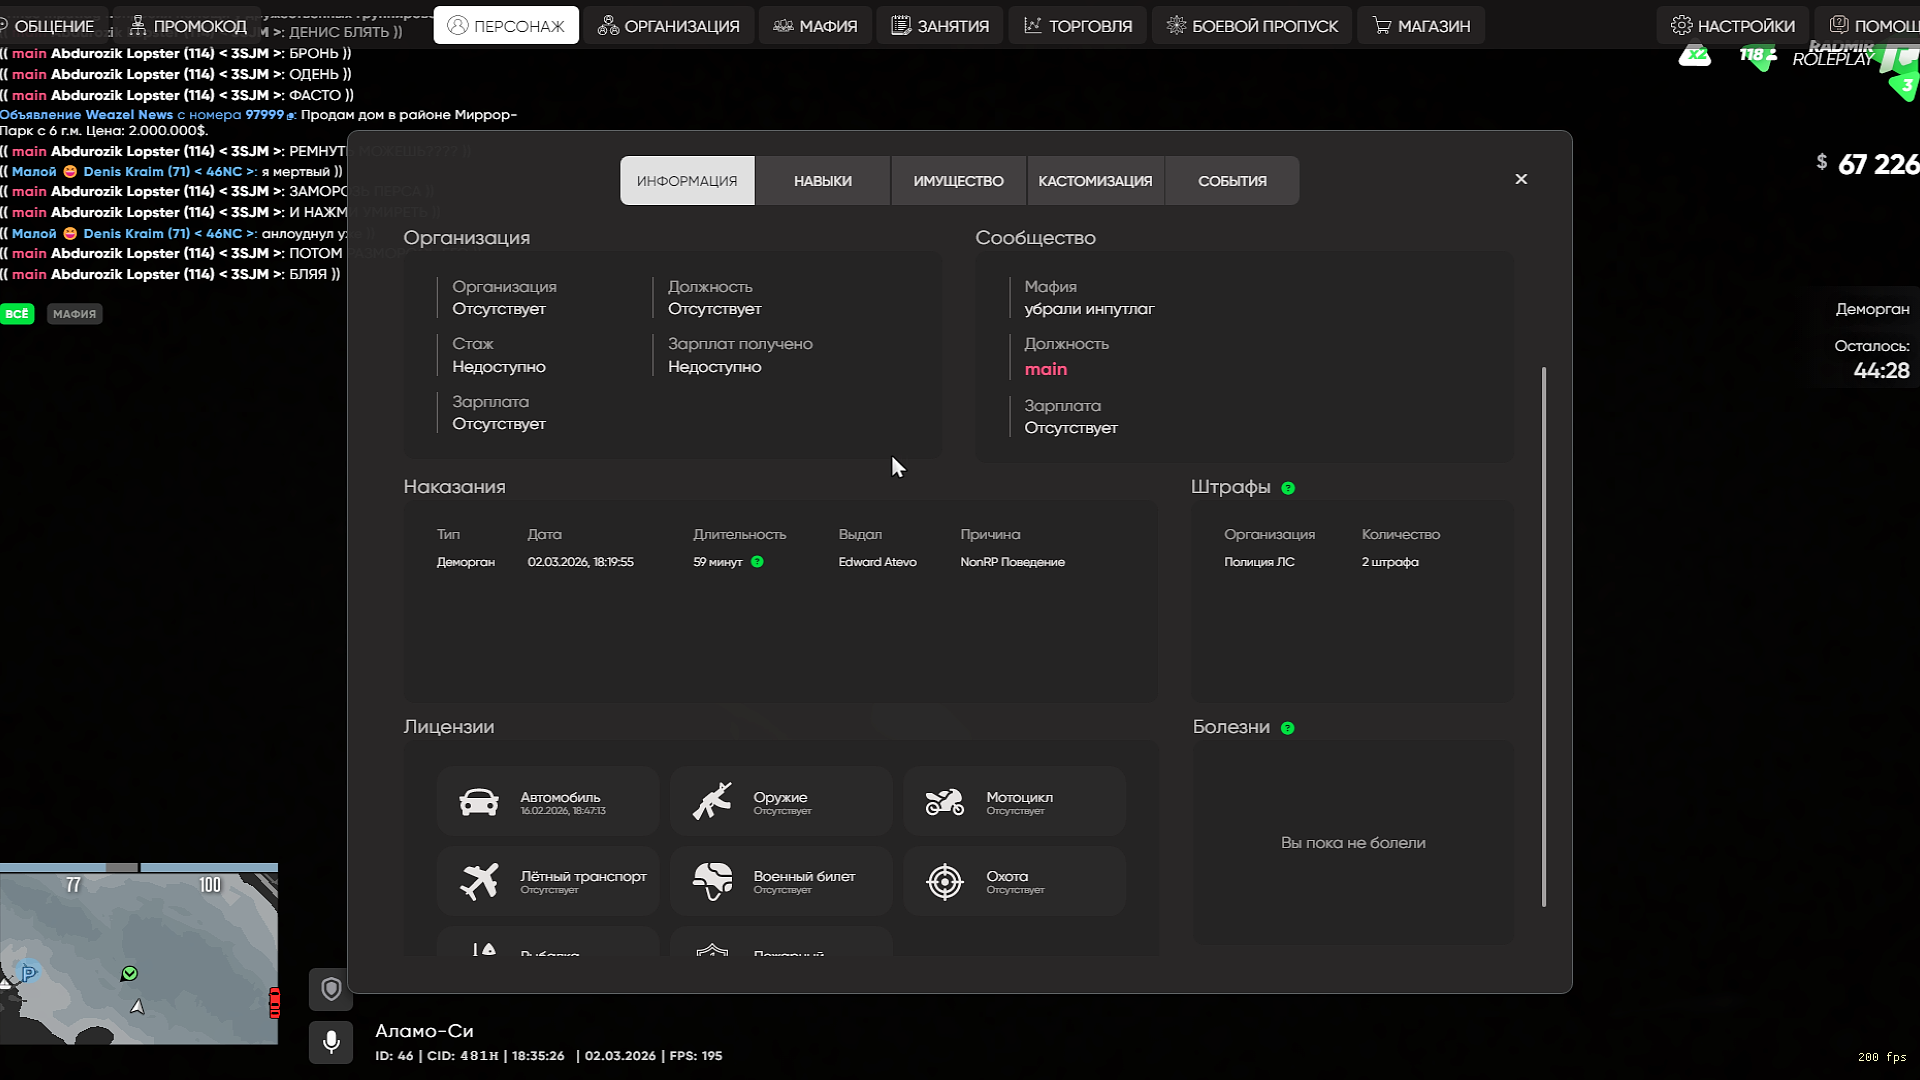Click the weapon license rifle icon
The width and height of the screenshot is (1920, 1080).
[x=712, y=802]
